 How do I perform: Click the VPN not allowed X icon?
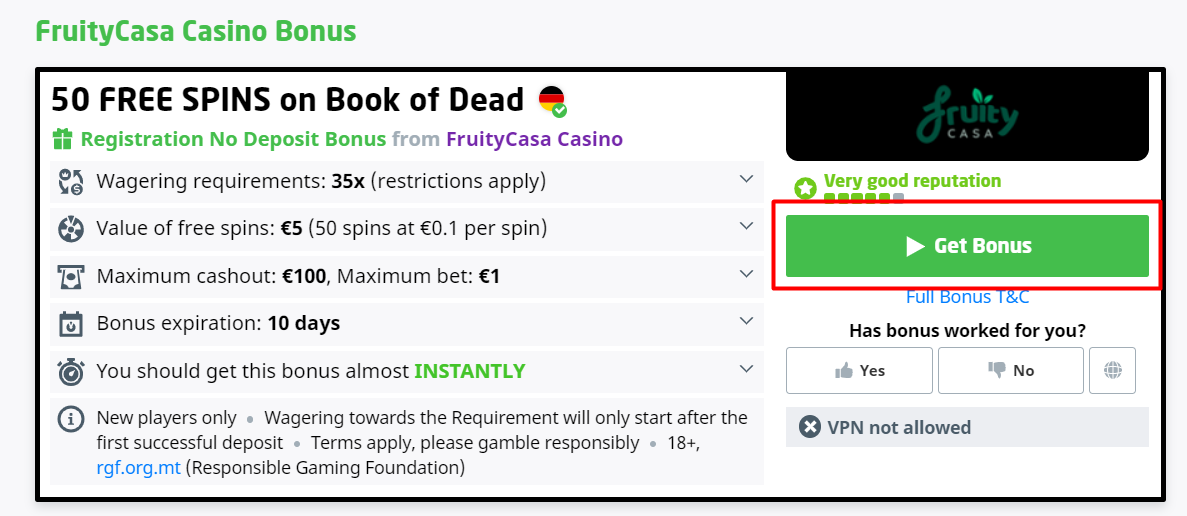click(x=810, y=427)
